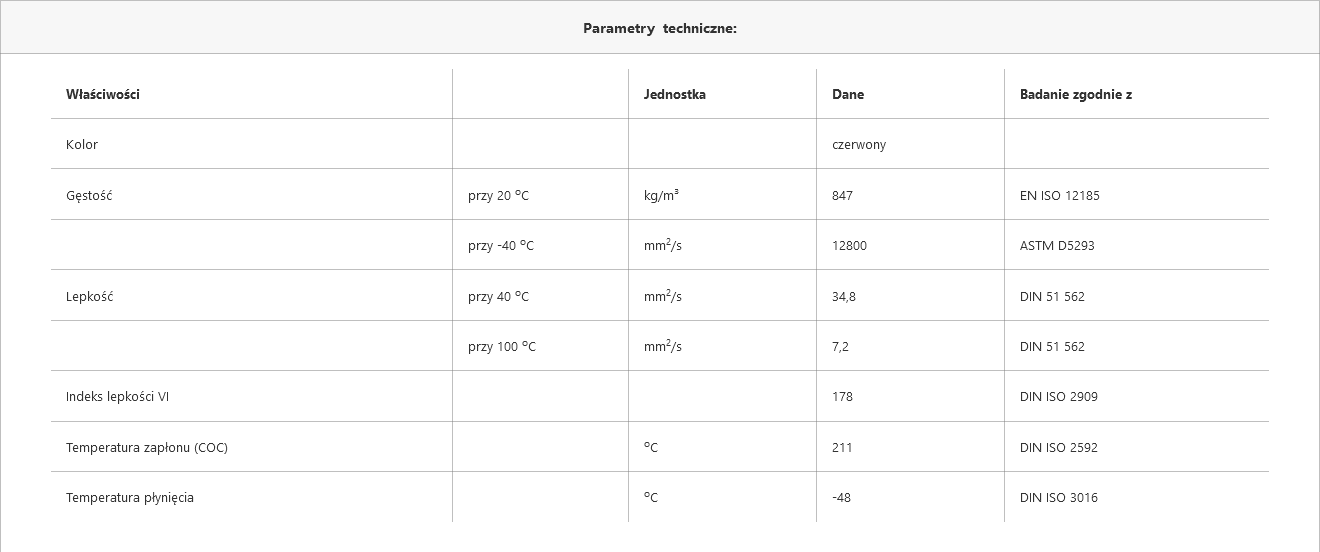Select the "Temperatura zapłonu (COC)" row label
This screenshot has width=1320, height=552.
(x=147, y=447)
